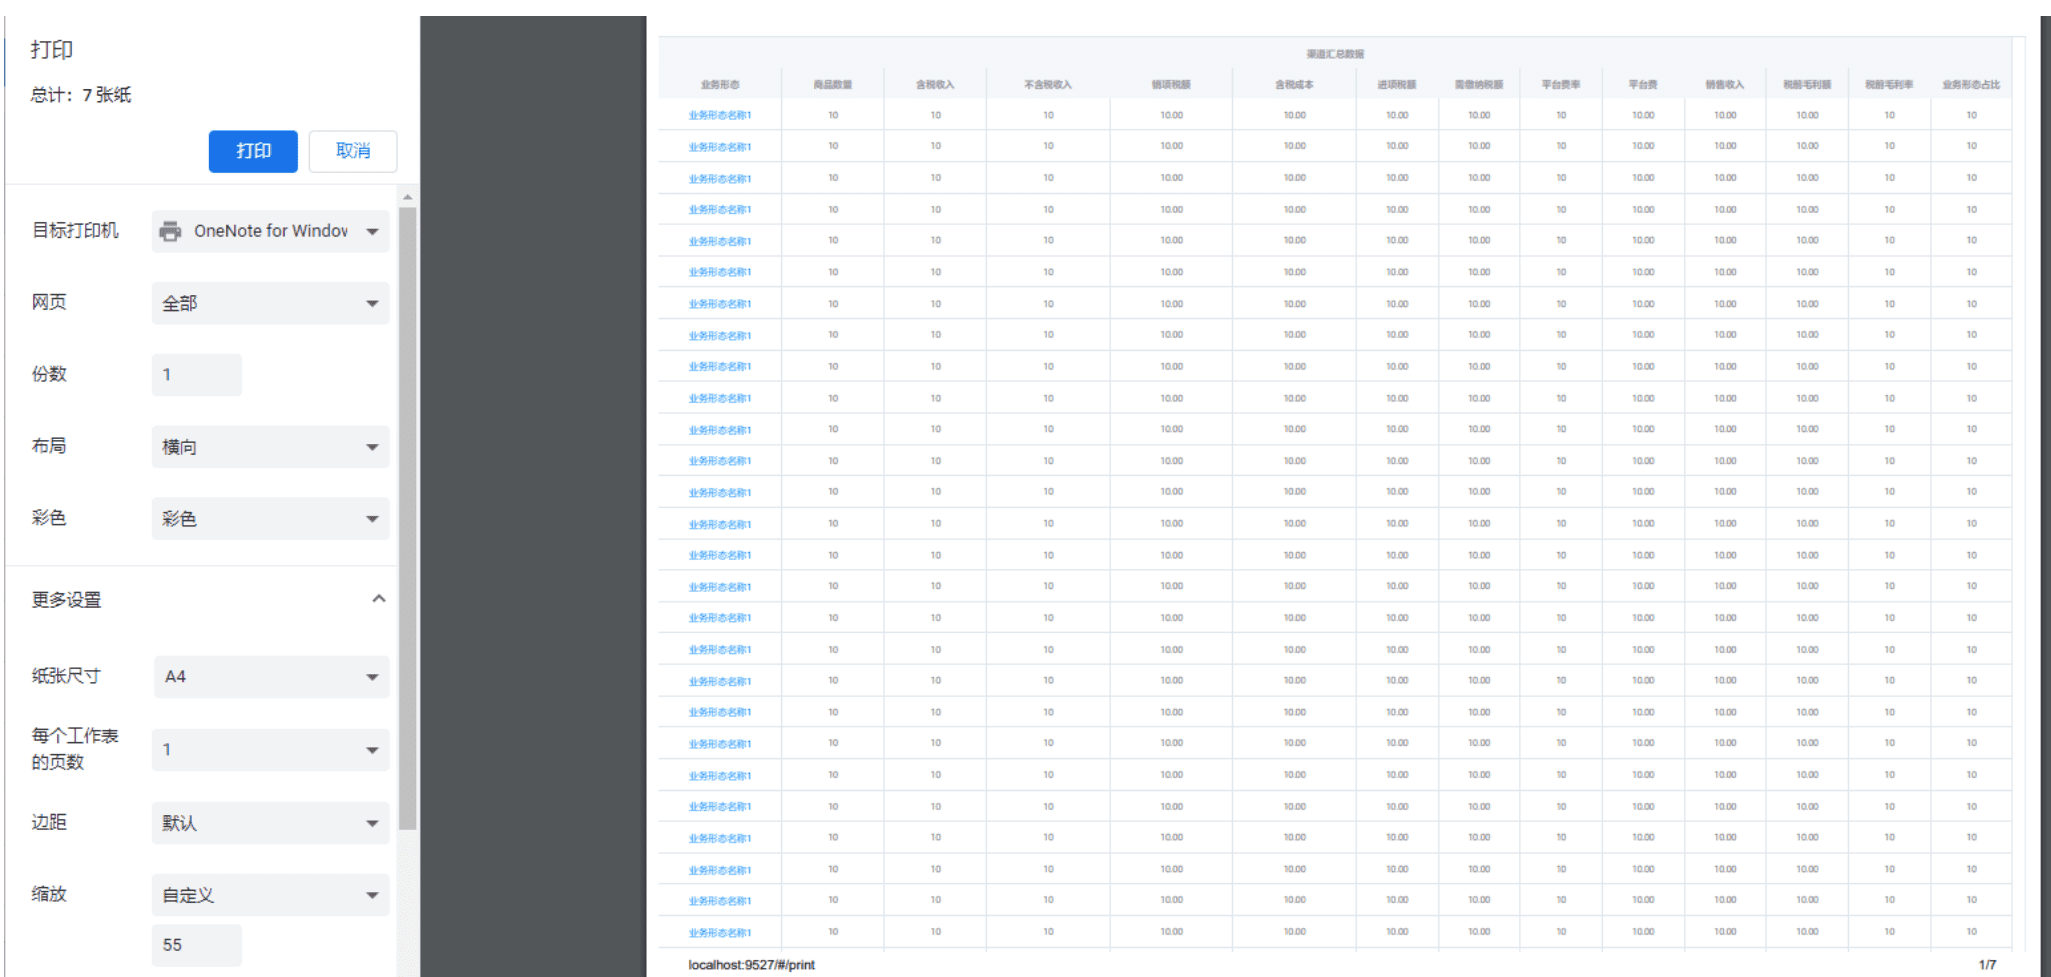Open the 目标打印机 destination dropdown arrow
The width and height of the screenshot is (2051, 977).
(372, 231)
